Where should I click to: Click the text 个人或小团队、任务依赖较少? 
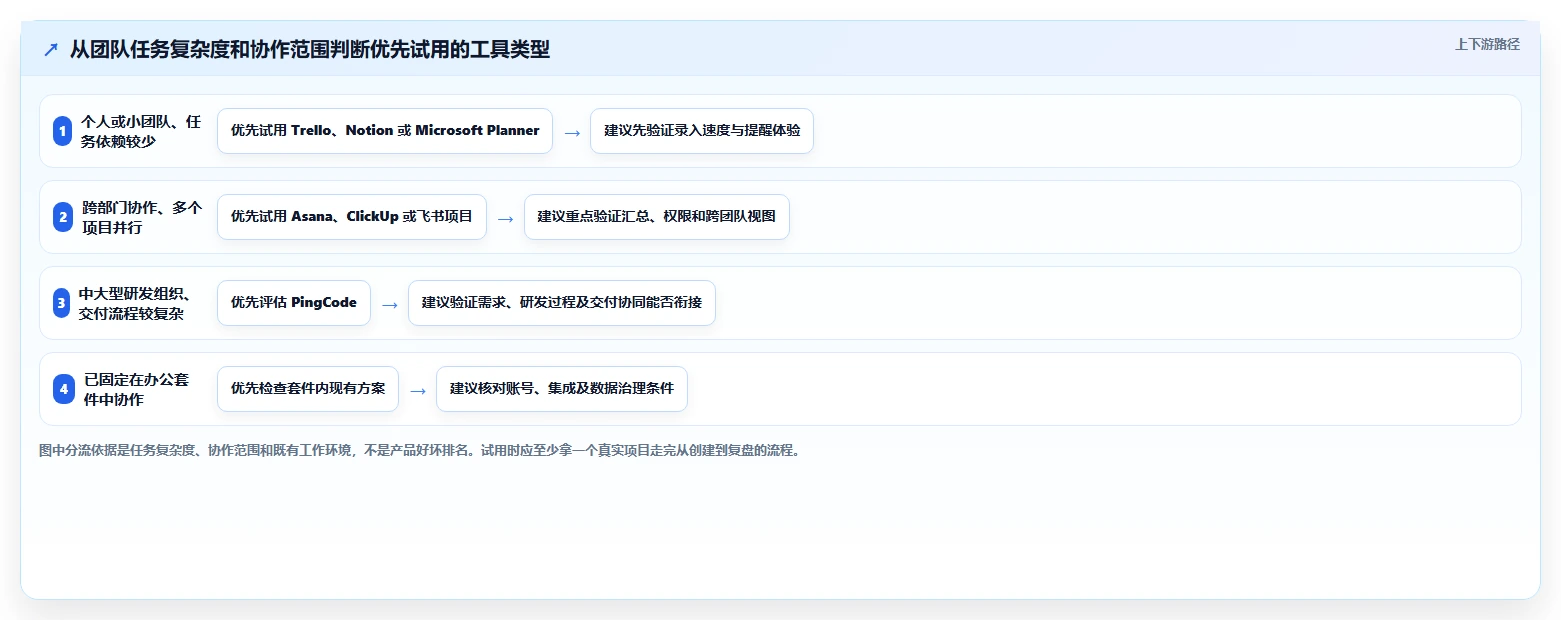(x=141, y=131)
